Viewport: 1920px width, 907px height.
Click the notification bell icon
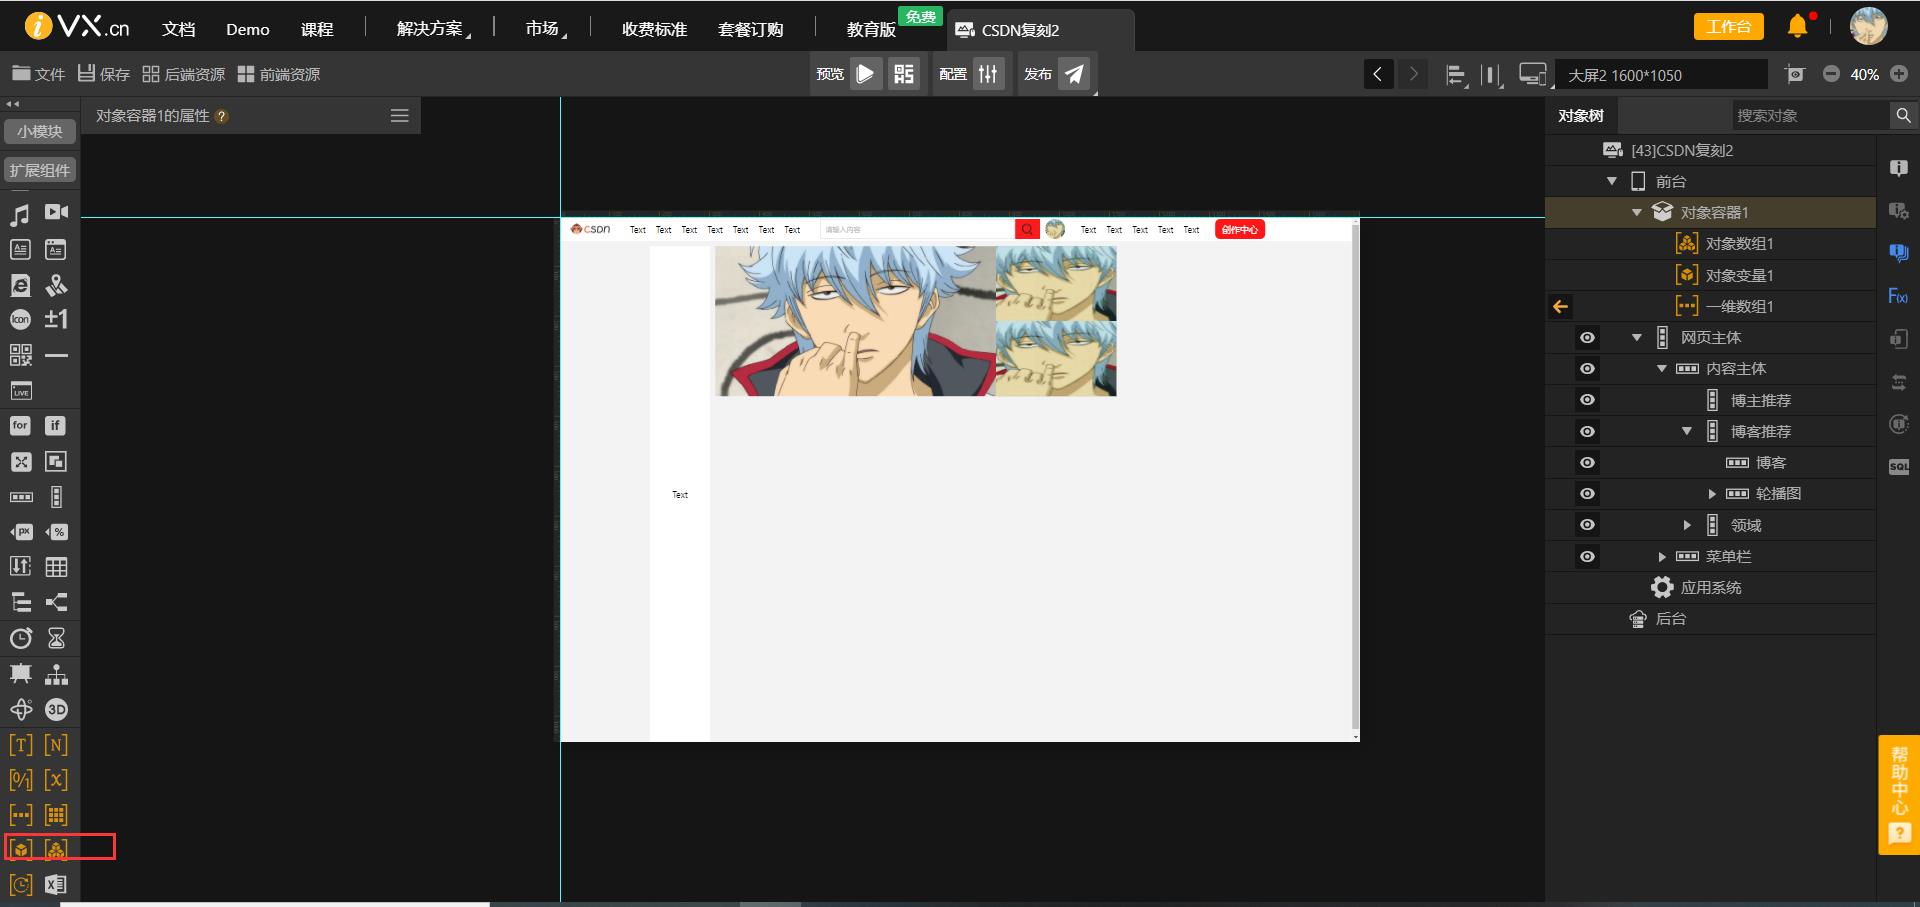click(x=1798, y=27)
